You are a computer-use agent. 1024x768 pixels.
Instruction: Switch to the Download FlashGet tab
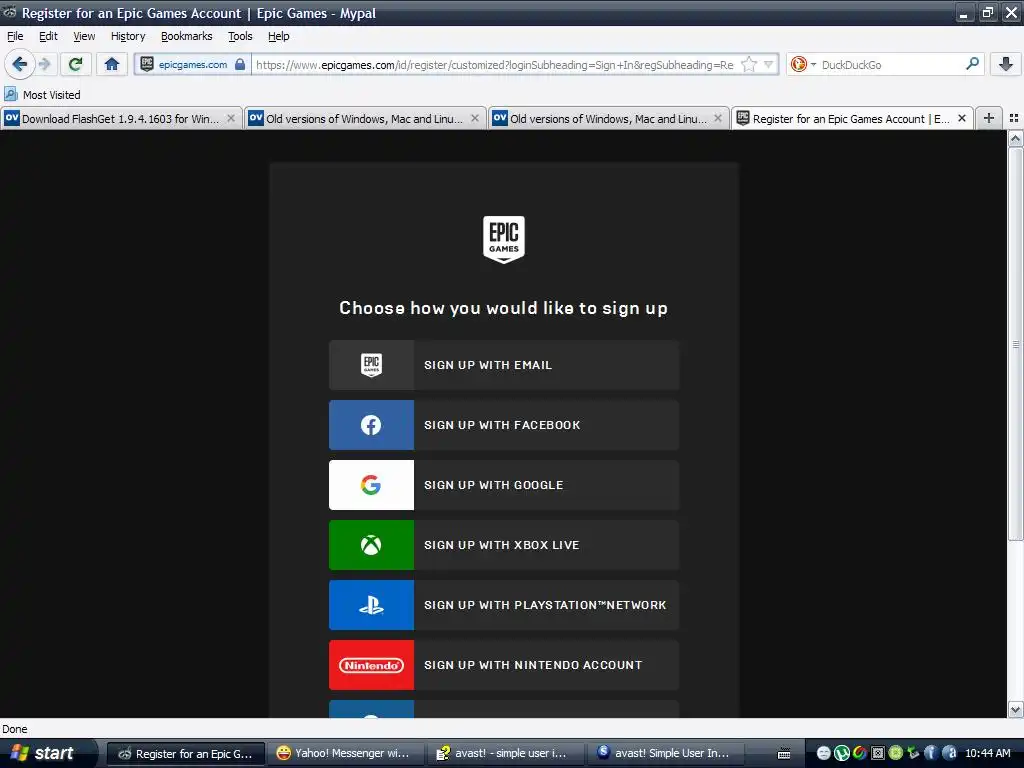click(x=120, y=118)
